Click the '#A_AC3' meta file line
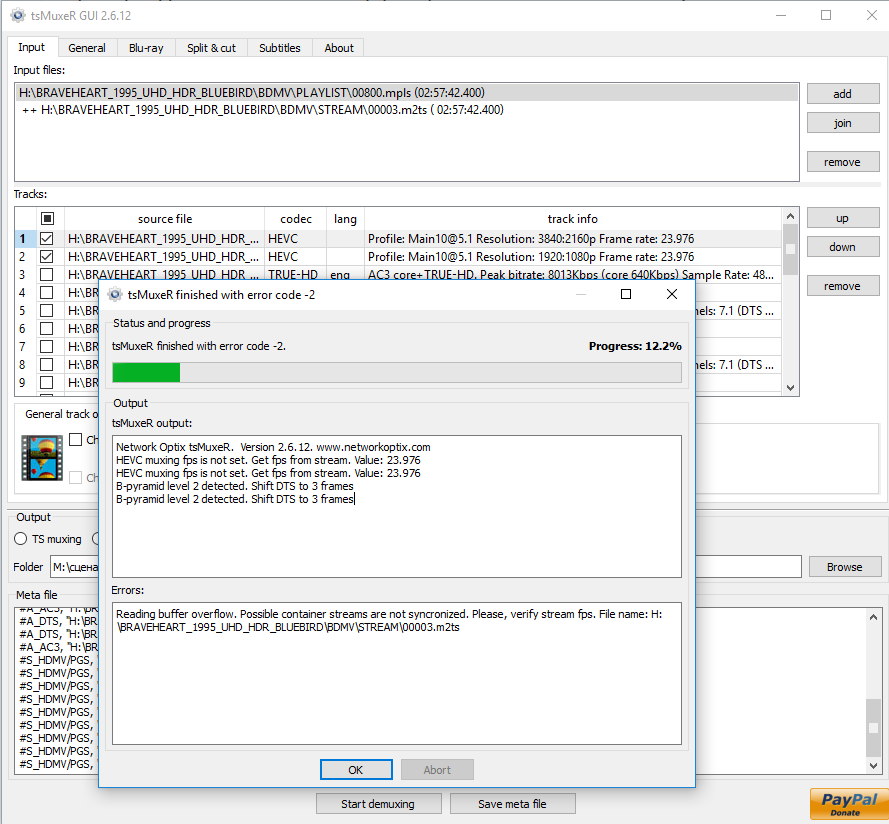 coord(58,647)
